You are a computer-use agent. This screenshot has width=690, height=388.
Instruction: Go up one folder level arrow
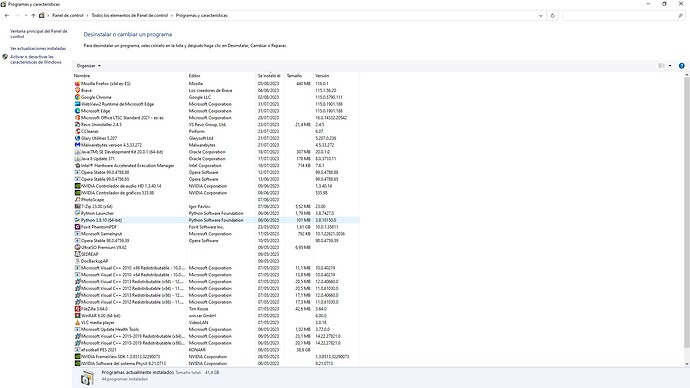[33, 15]
